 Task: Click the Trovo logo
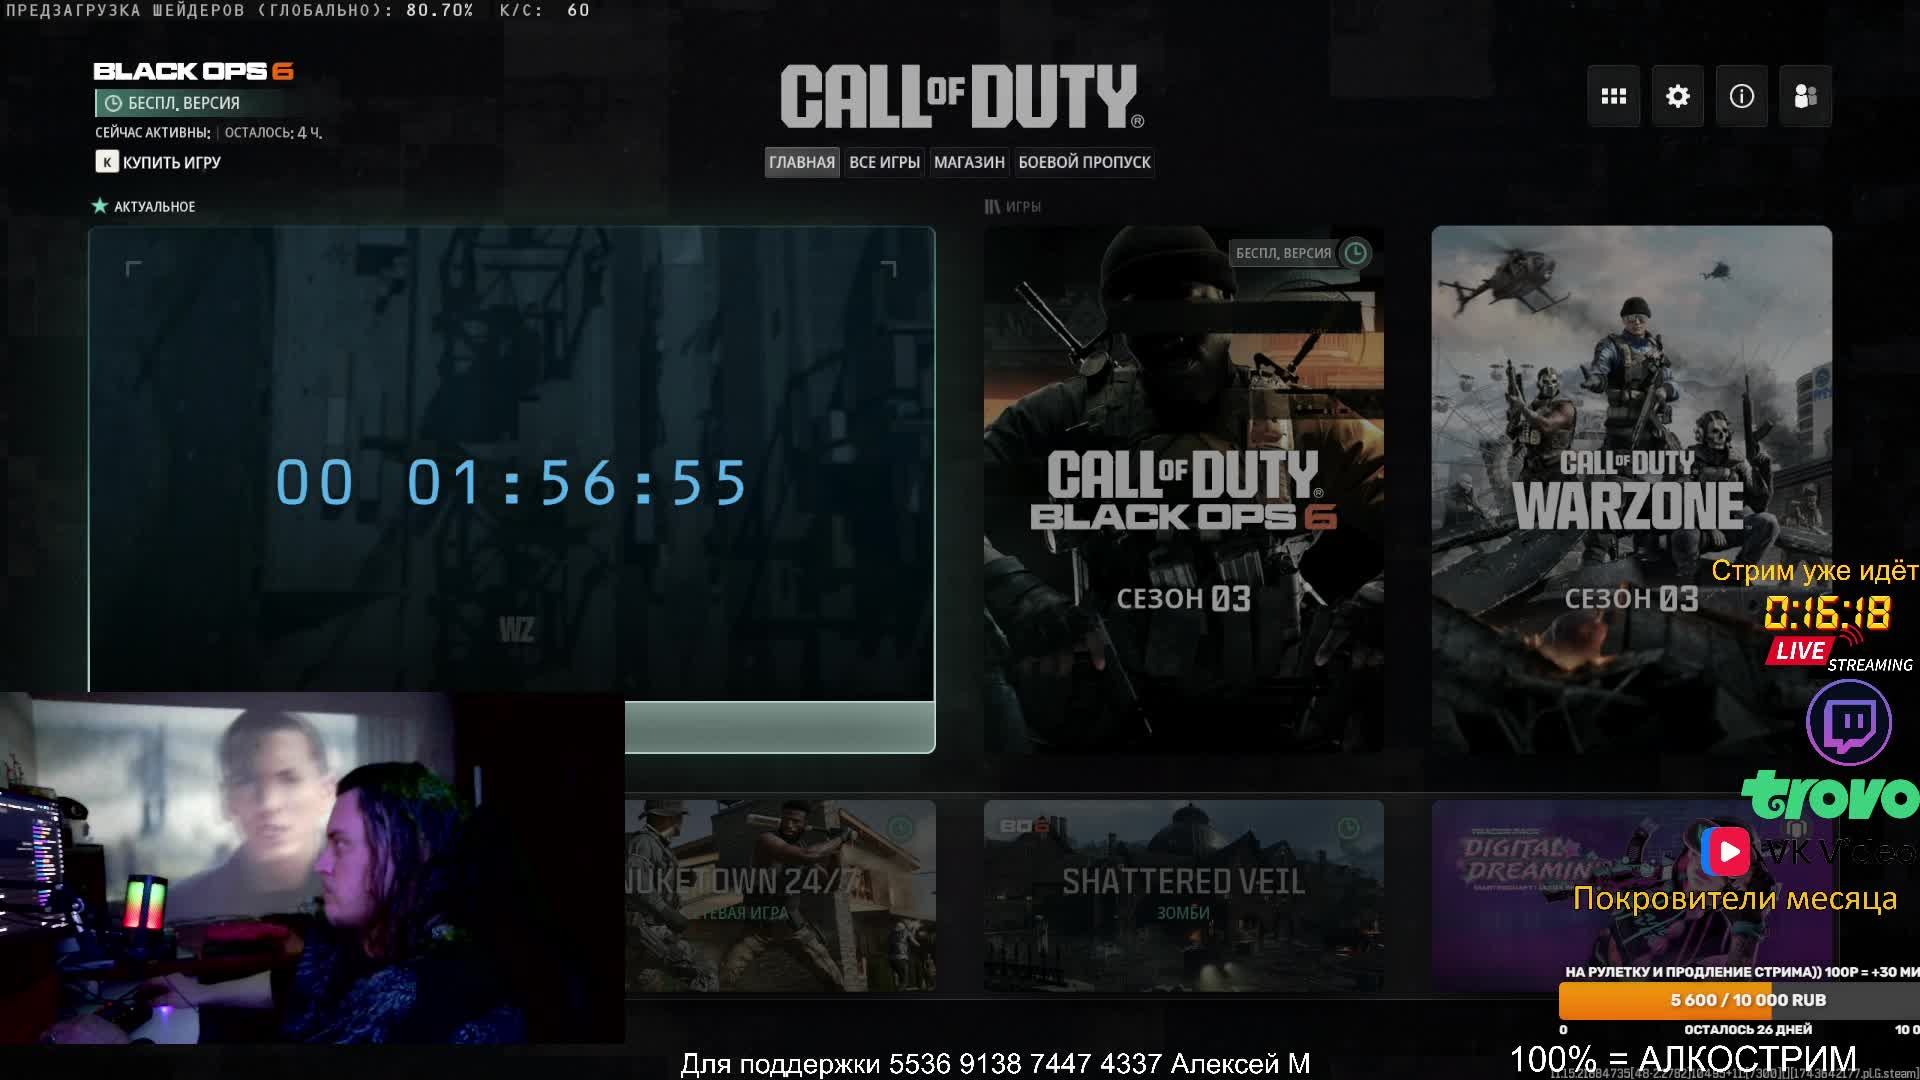click(x=1828, y=795)
